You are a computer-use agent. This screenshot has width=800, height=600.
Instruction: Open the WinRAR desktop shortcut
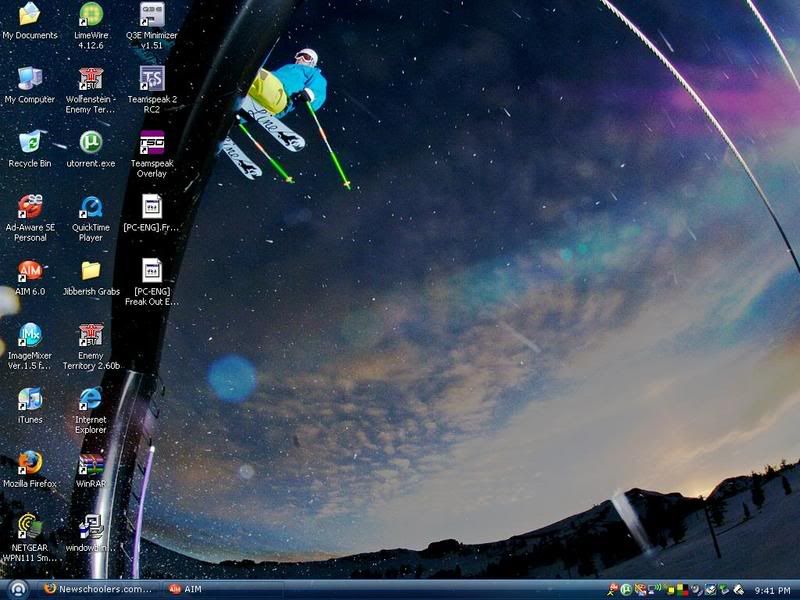(x=91, y=463)
